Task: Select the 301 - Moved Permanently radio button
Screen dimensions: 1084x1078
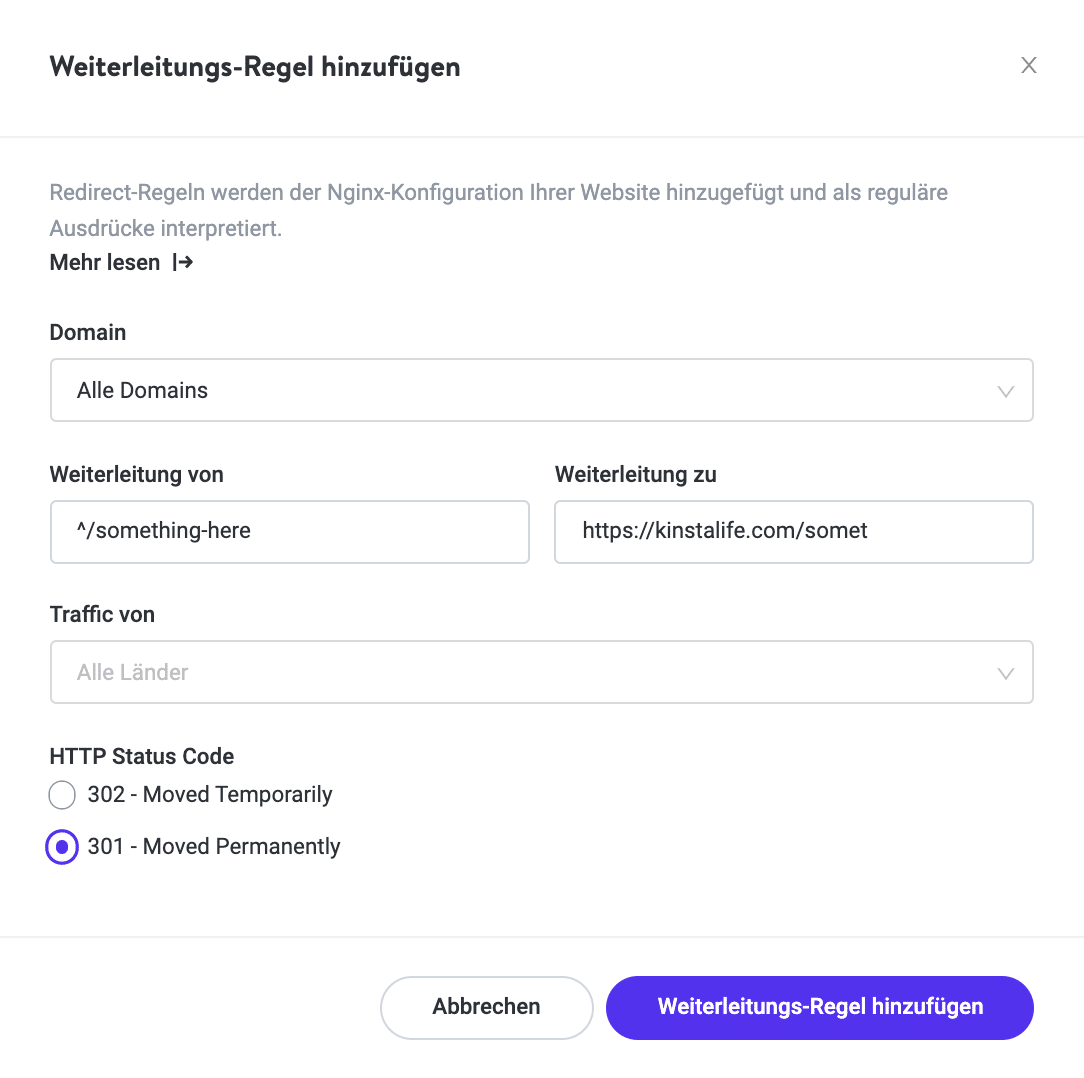Action: [62, 847]
